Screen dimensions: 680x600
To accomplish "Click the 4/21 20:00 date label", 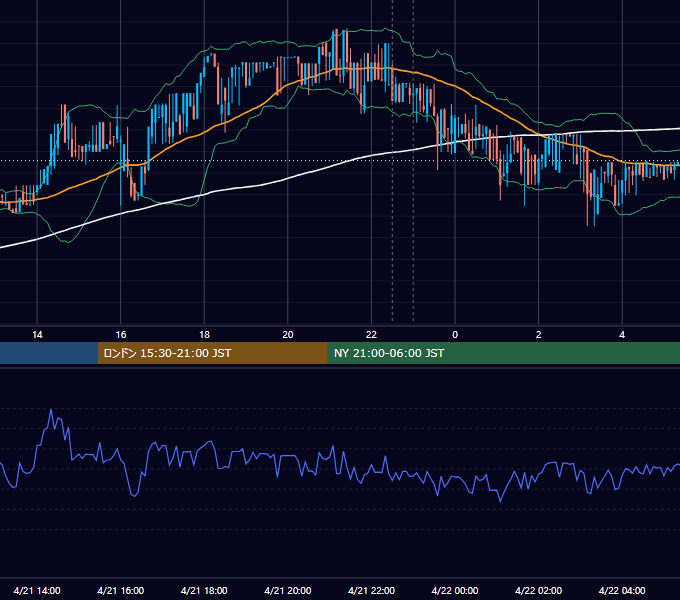I will pyautogui.click(x=288, y=590).
